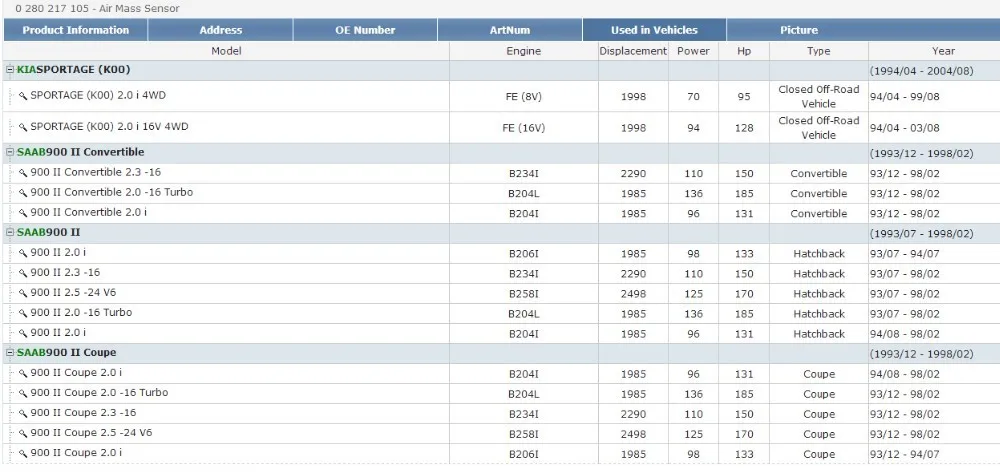Click magnifier for 900 II Coupe 2.0 i B204I
The image size is (1000, 473).
[22, 374]
